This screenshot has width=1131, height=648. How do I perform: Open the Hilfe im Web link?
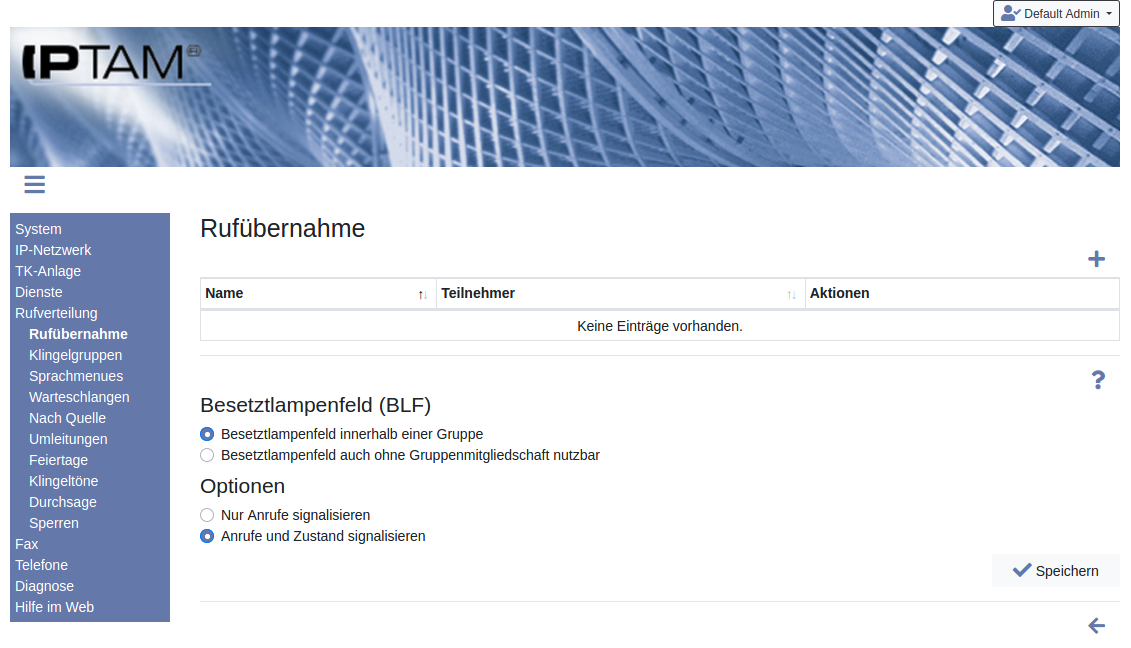pyautogui.click(x=54, y=607)
